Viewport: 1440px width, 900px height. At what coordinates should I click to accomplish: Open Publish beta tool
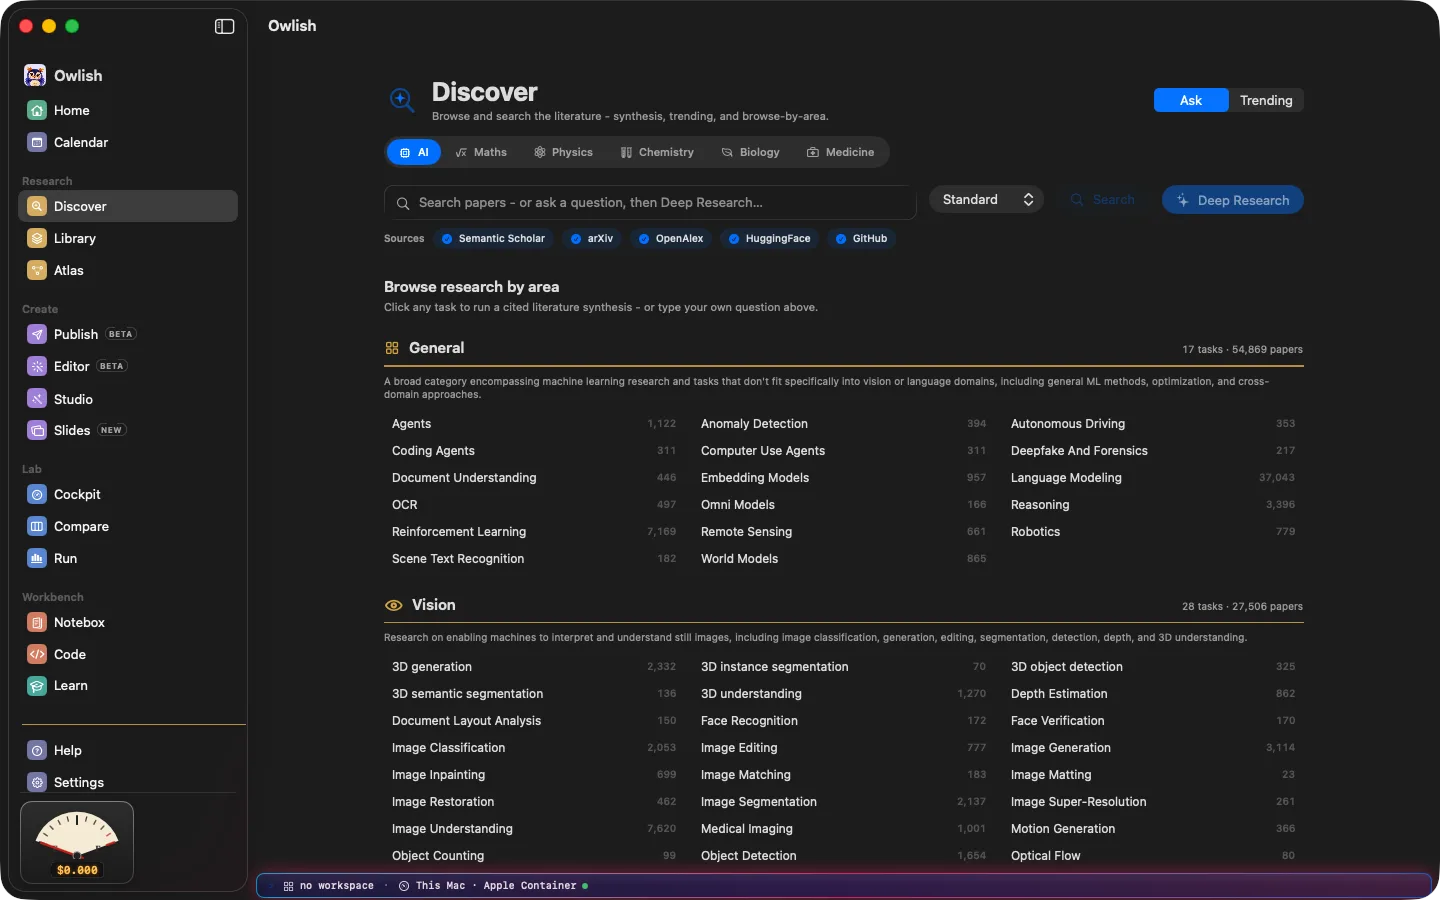[128, 334]
